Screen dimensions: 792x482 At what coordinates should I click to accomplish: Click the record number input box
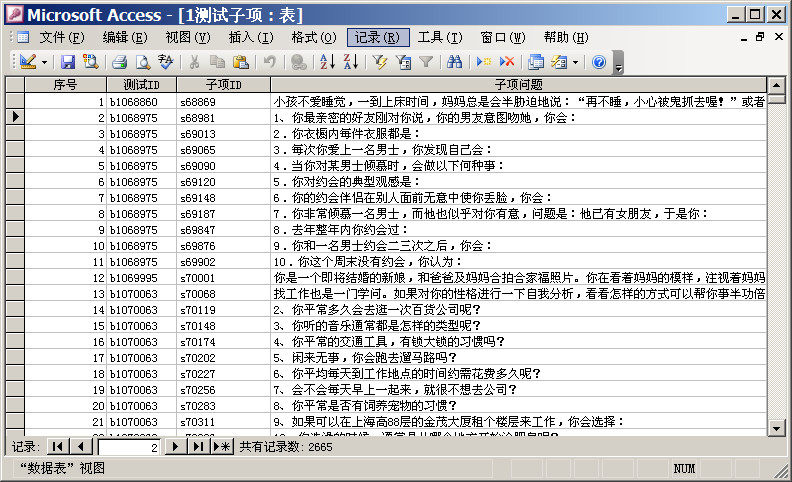[x=129, y=447]
